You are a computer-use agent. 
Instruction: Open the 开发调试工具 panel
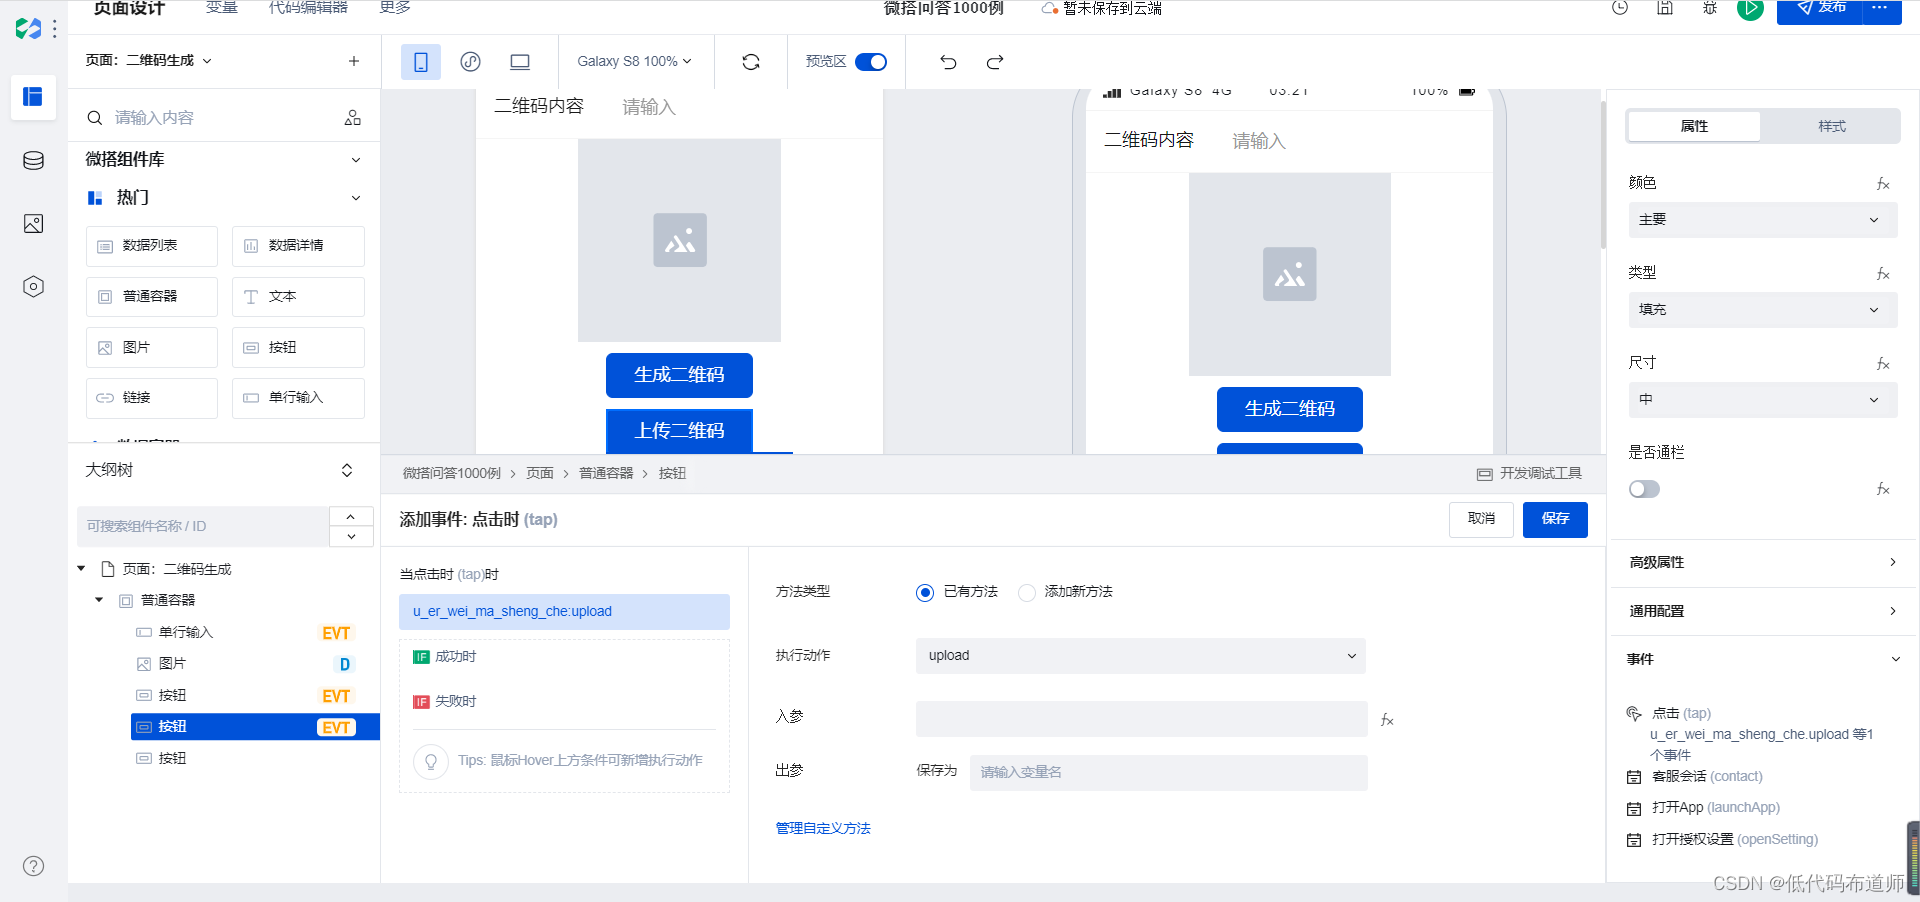pos(1530,474)
